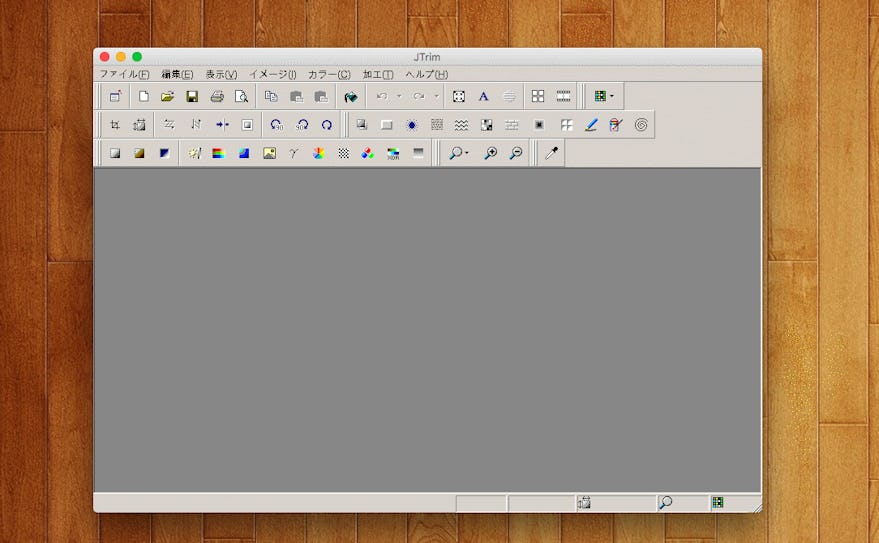Click the blue pencil drawing icon
879x543 pixels.
(591, 125)
